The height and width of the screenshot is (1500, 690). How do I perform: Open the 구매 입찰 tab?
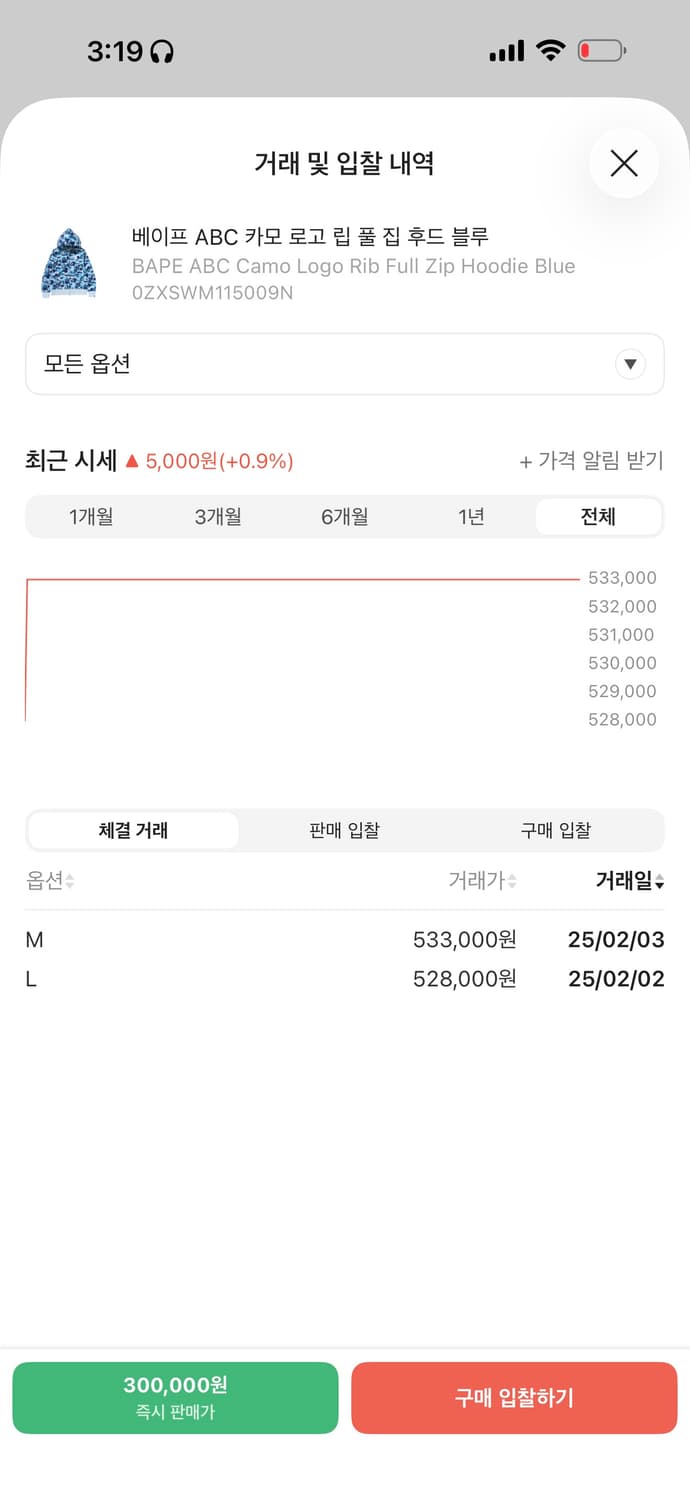[557, 830]
